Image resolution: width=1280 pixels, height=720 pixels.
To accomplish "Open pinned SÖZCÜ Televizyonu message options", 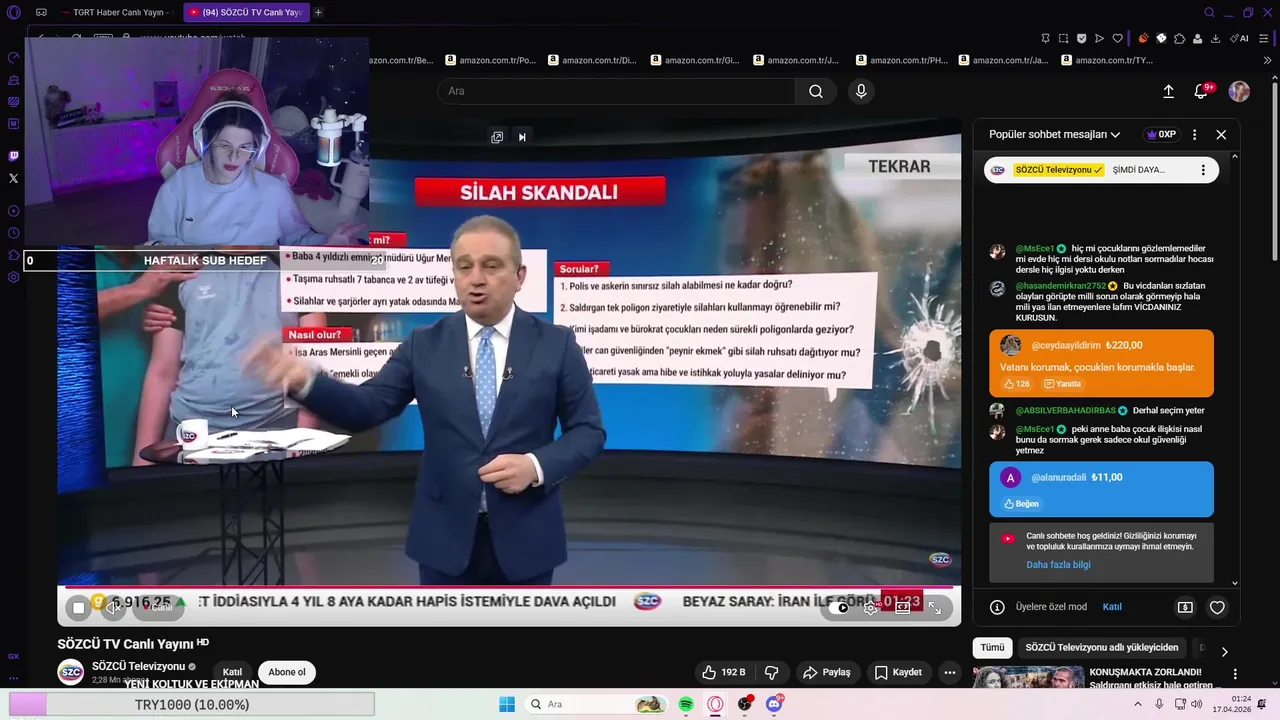I will coord(1203,170).
